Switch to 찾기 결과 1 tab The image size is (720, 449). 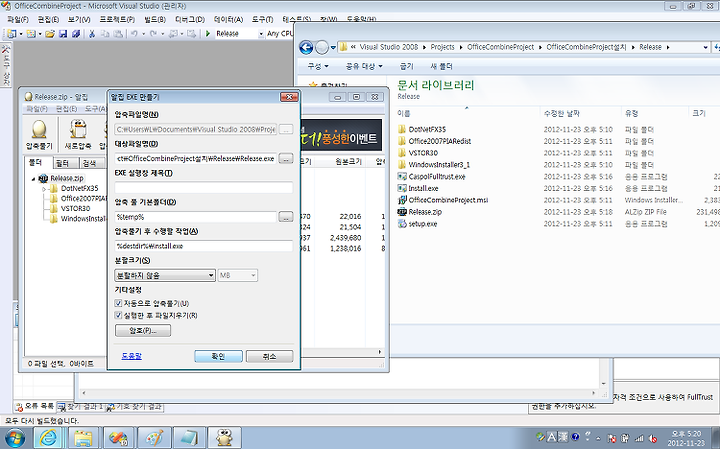point(81,406)
